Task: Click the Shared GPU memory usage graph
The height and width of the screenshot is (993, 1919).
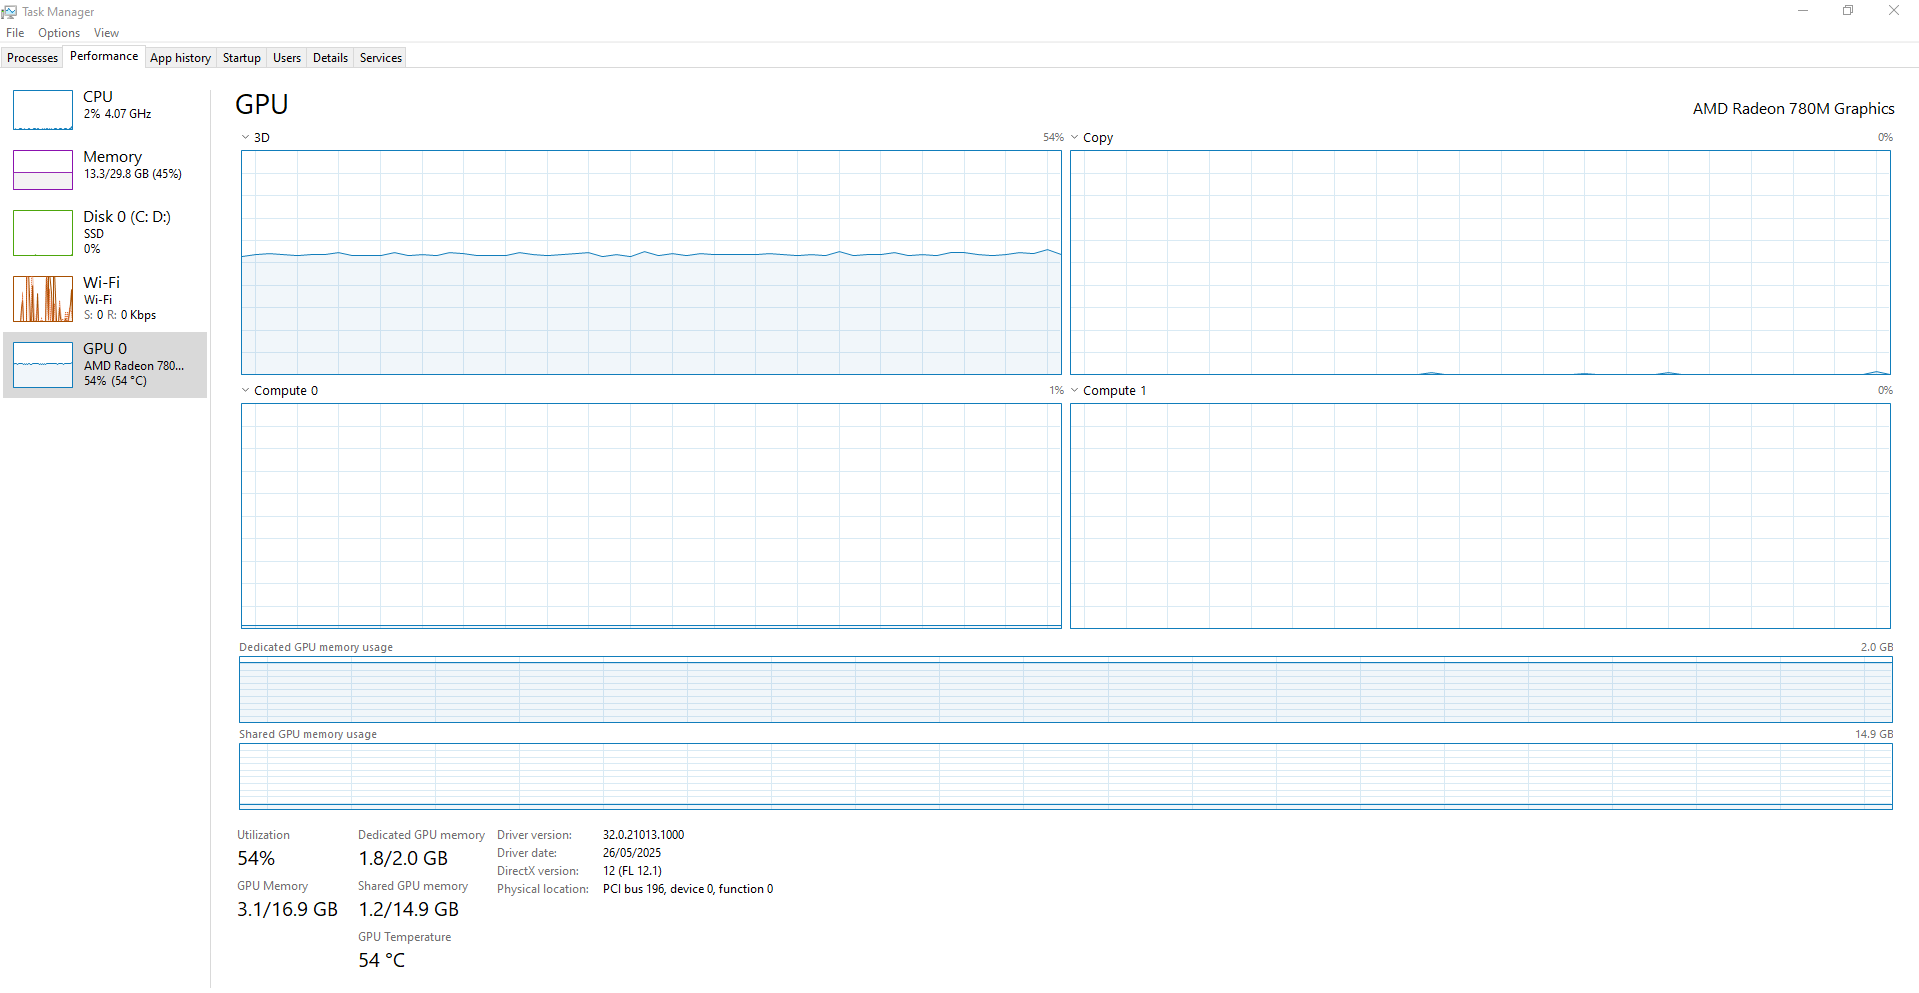Action: click(x=1066, y=776)
